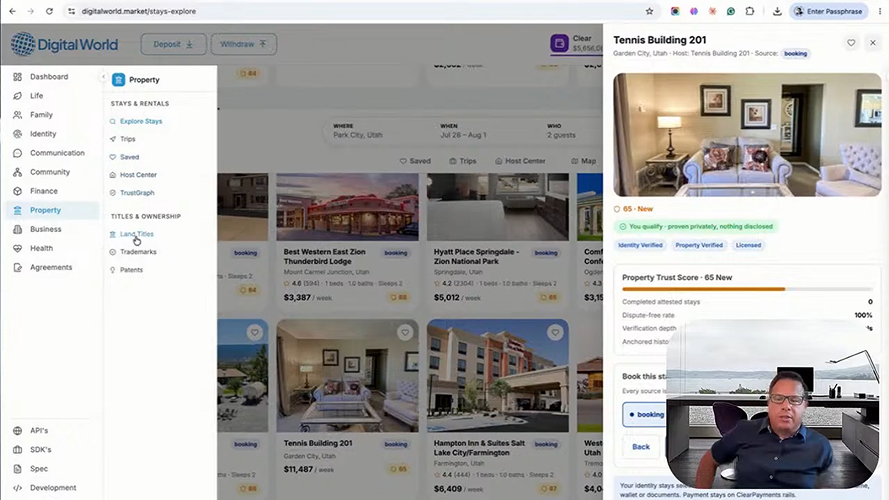Image resolution: width=889 pixels, height=500 pixels.
Task: Reload the browser page
Action: coord(49,11)
